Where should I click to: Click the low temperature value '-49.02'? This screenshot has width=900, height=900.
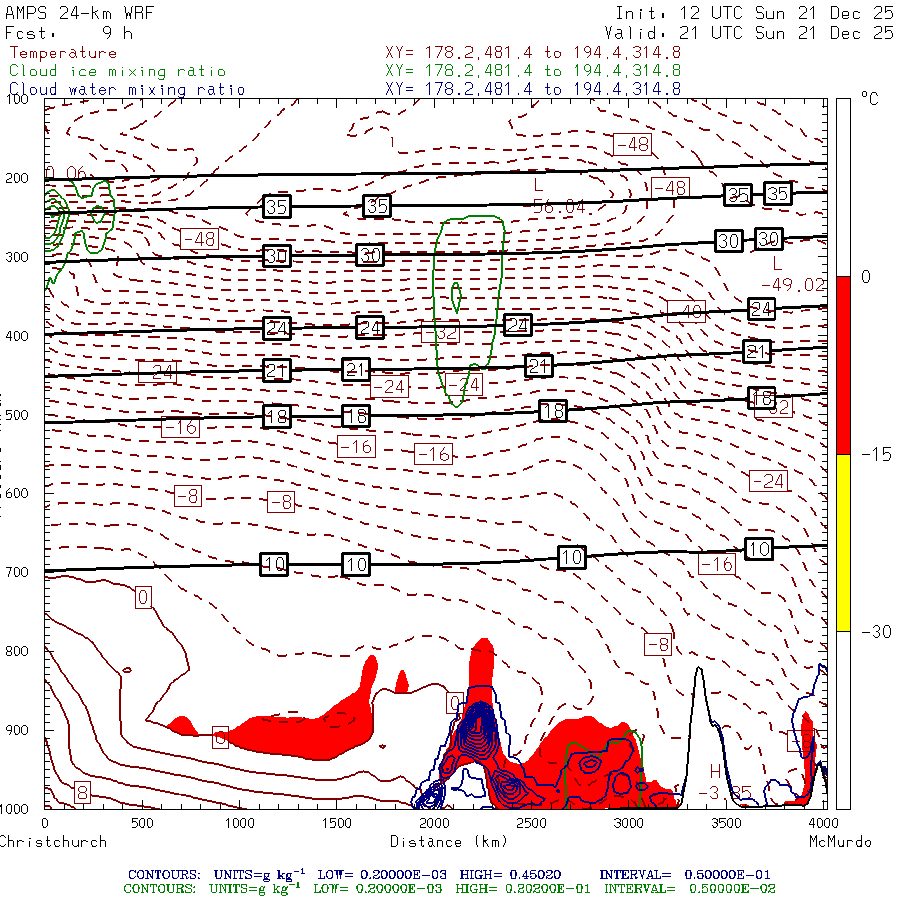(x=793, y=285)
